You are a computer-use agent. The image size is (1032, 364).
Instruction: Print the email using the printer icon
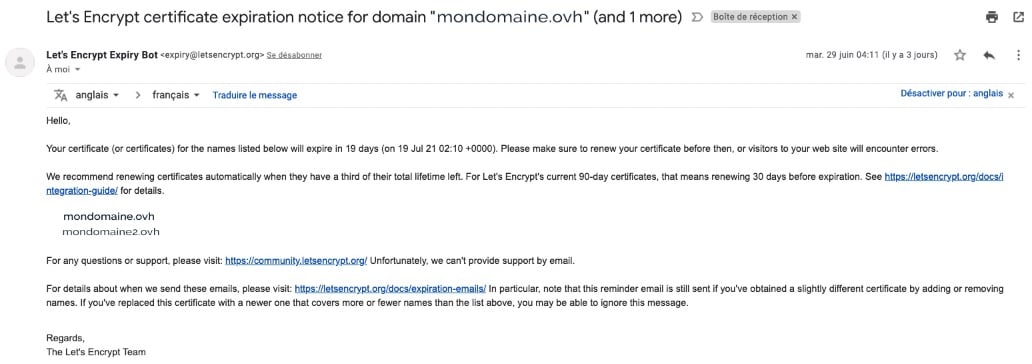click(x=992, y=18)
